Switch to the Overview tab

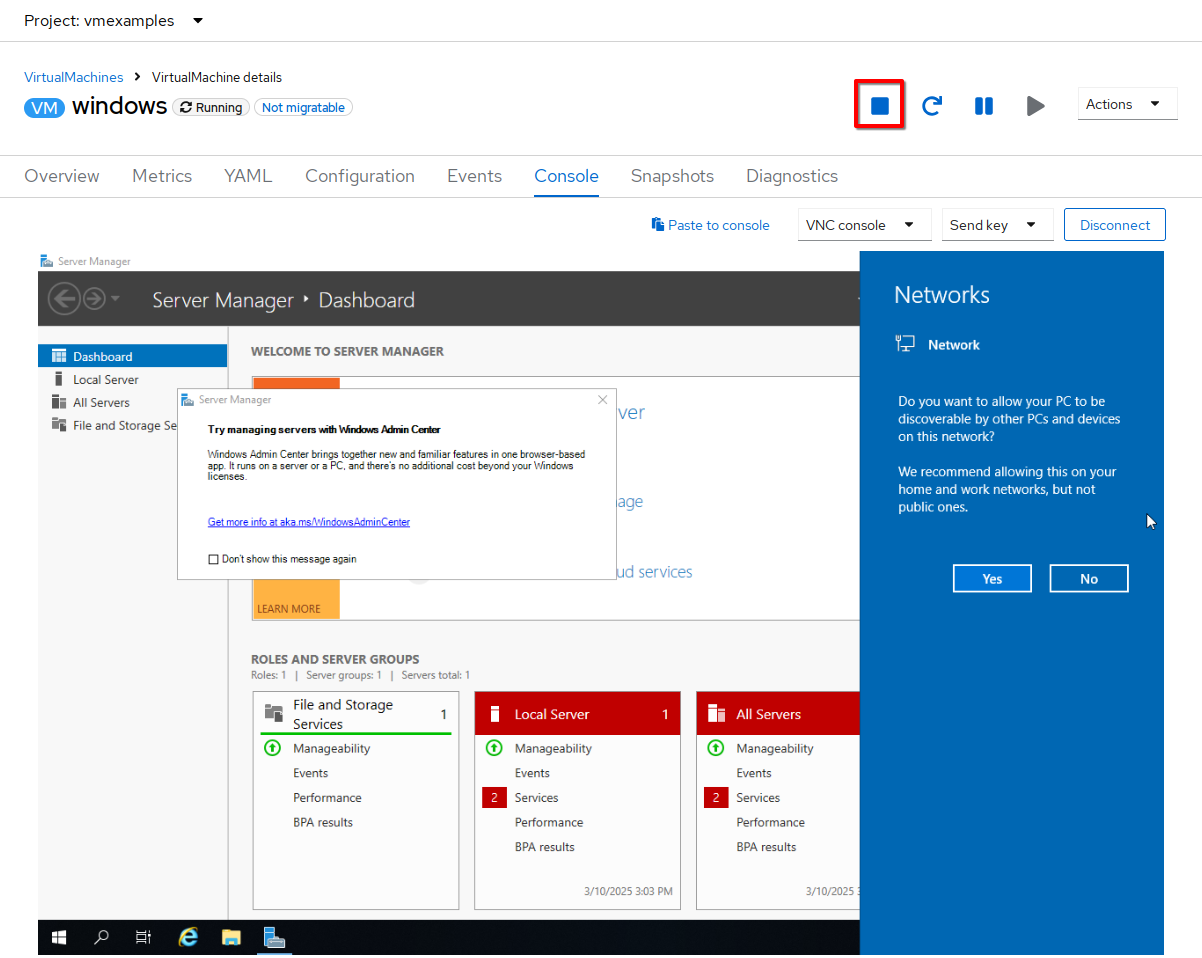pyautogui.click(x=62, y=176)
